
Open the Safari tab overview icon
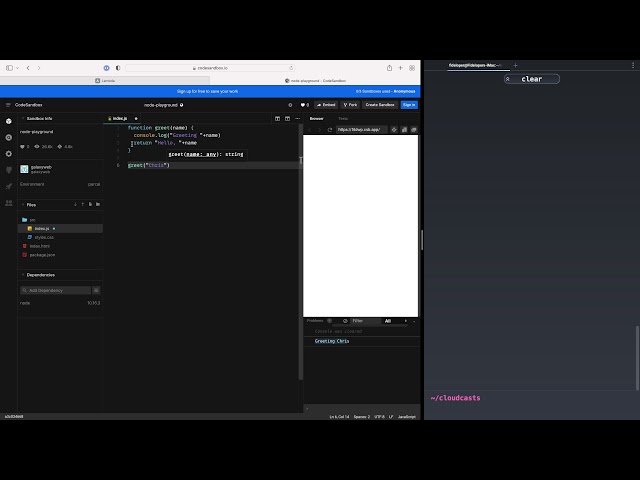[412, 68]
